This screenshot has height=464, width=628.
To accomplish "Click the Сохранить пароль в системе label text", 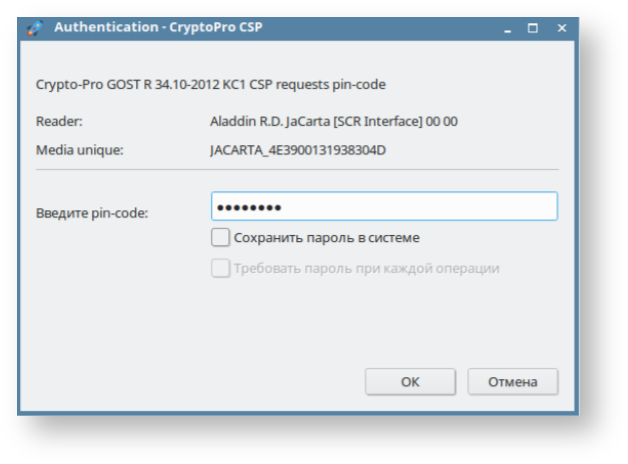I will tap(326, 238).
